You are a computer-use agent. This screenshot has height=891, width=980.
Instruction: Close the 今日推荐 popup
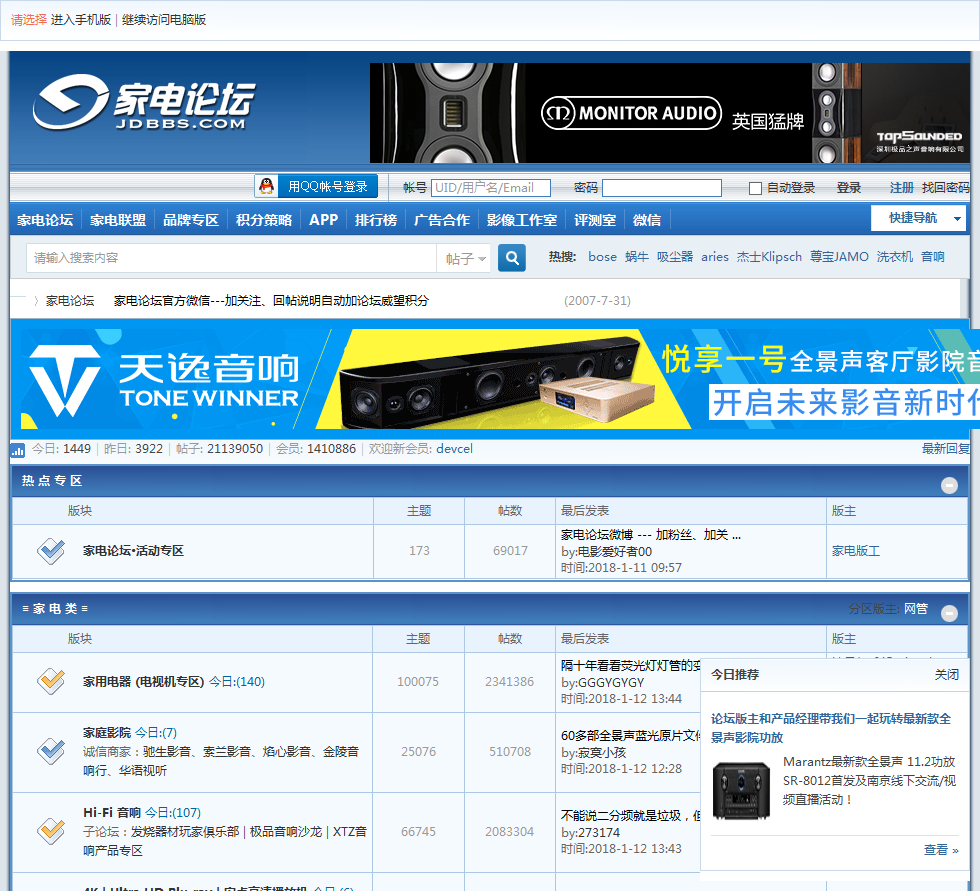(946, 675)
